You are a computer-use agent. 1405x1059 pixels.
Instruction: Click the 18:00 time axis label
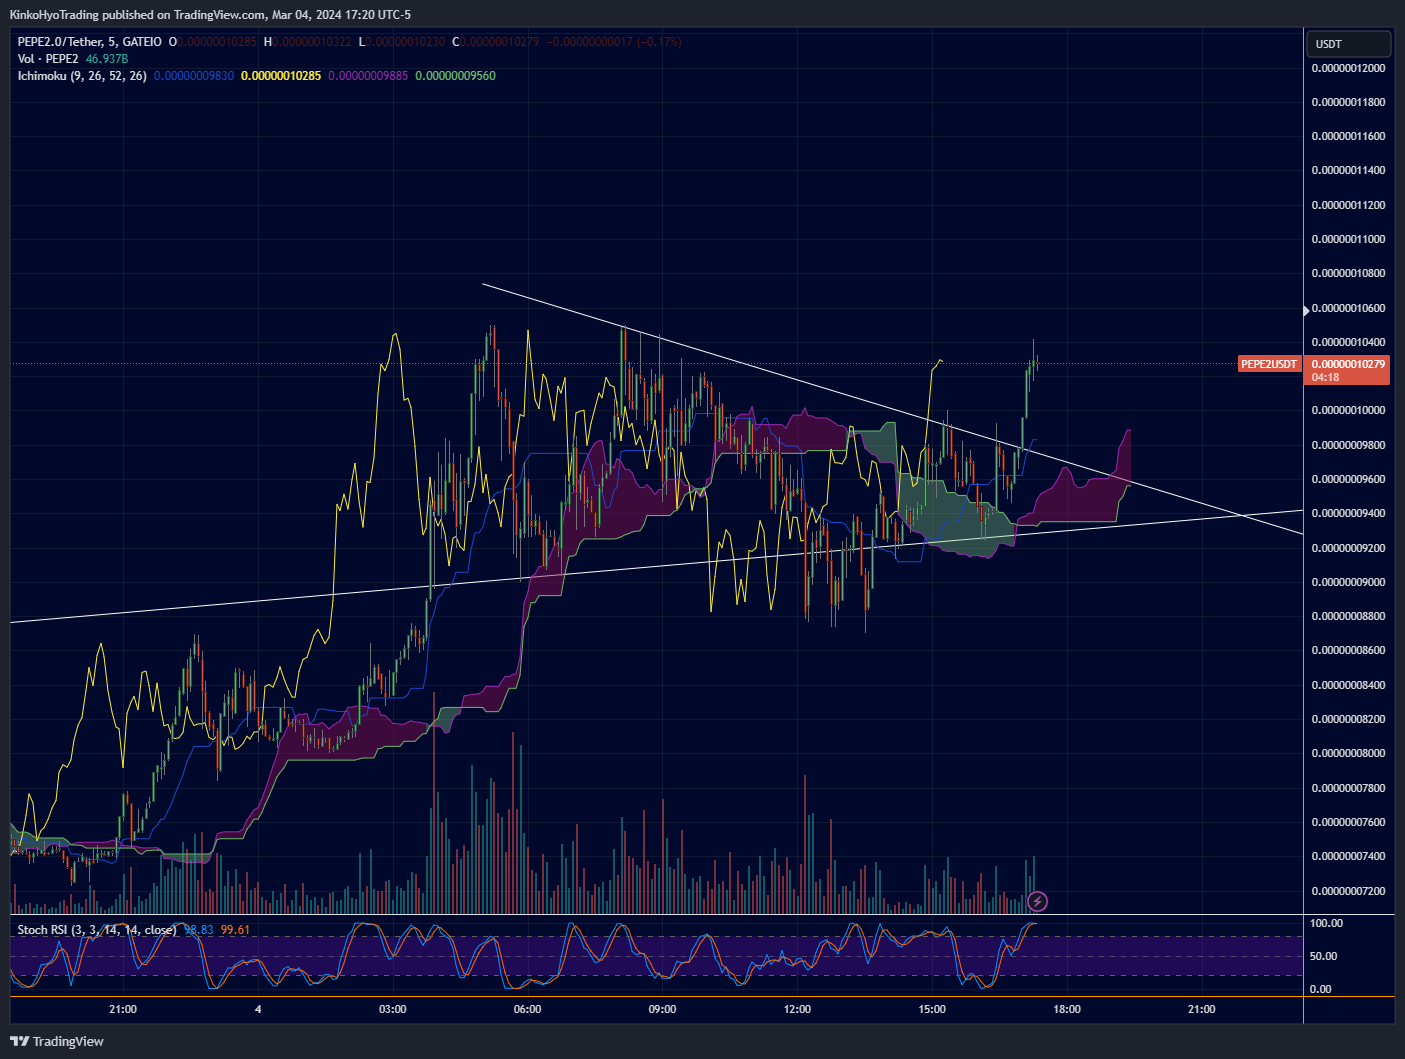click(x=1067, y=1009)
